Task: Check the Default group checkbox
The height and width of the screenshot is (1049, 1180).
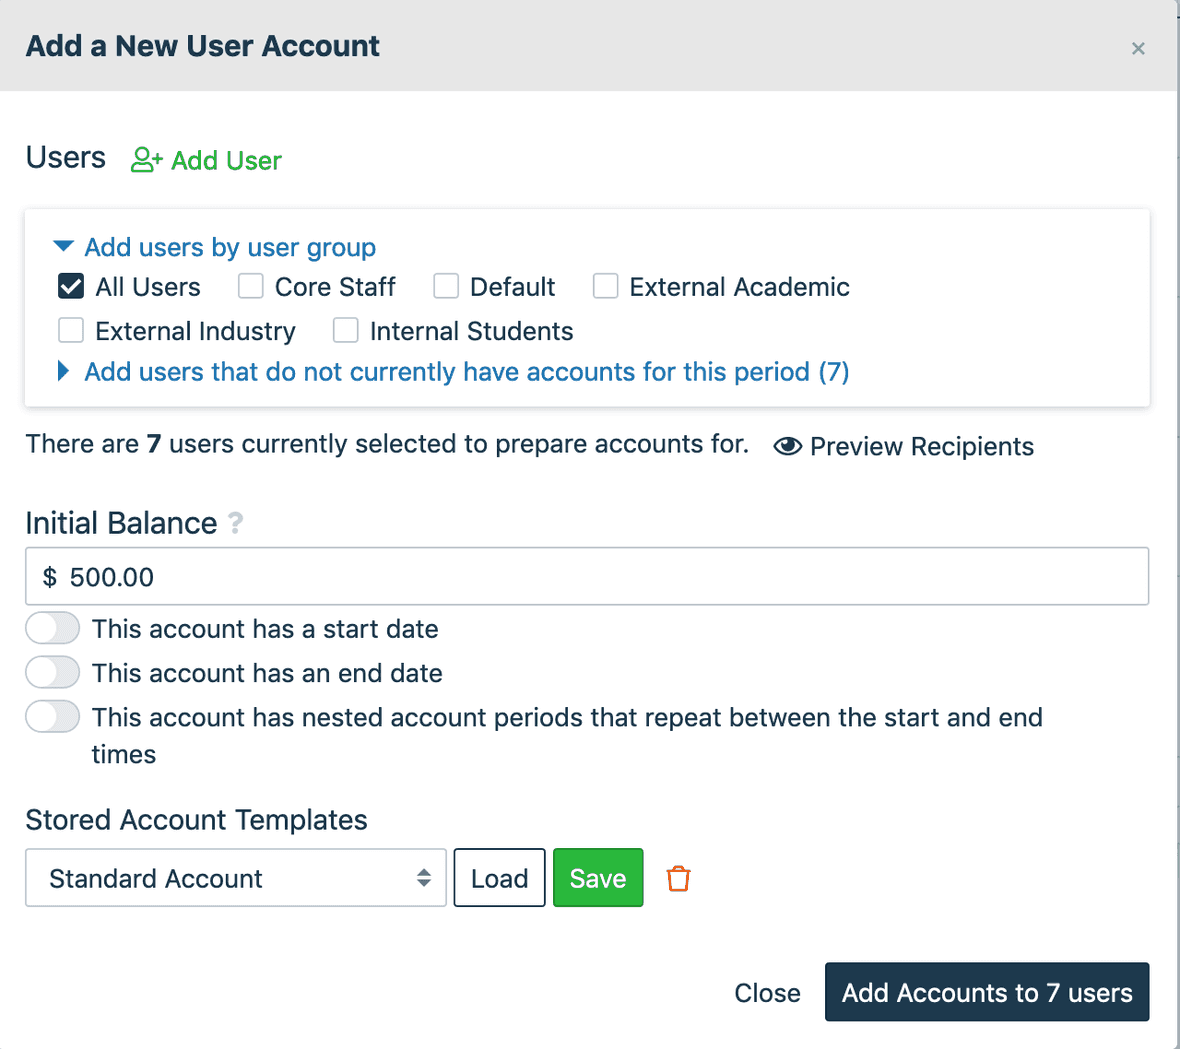Action: coord(446,286)
